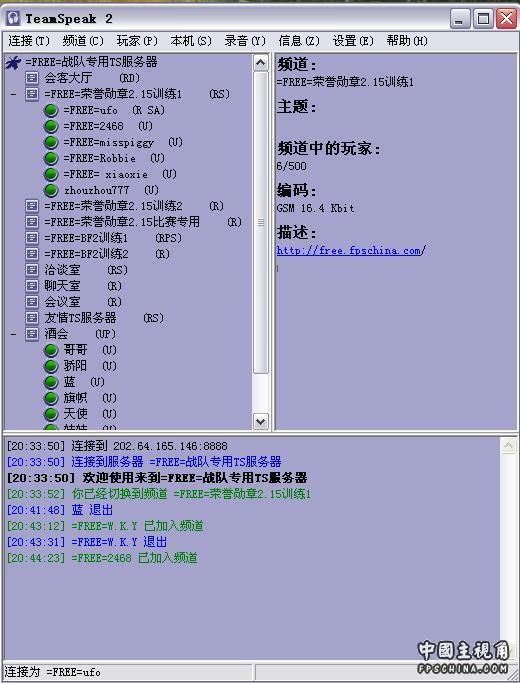Click channel list scrollbar down arrow
Screen dimensions: 520x683
click(x=260, y=422)
